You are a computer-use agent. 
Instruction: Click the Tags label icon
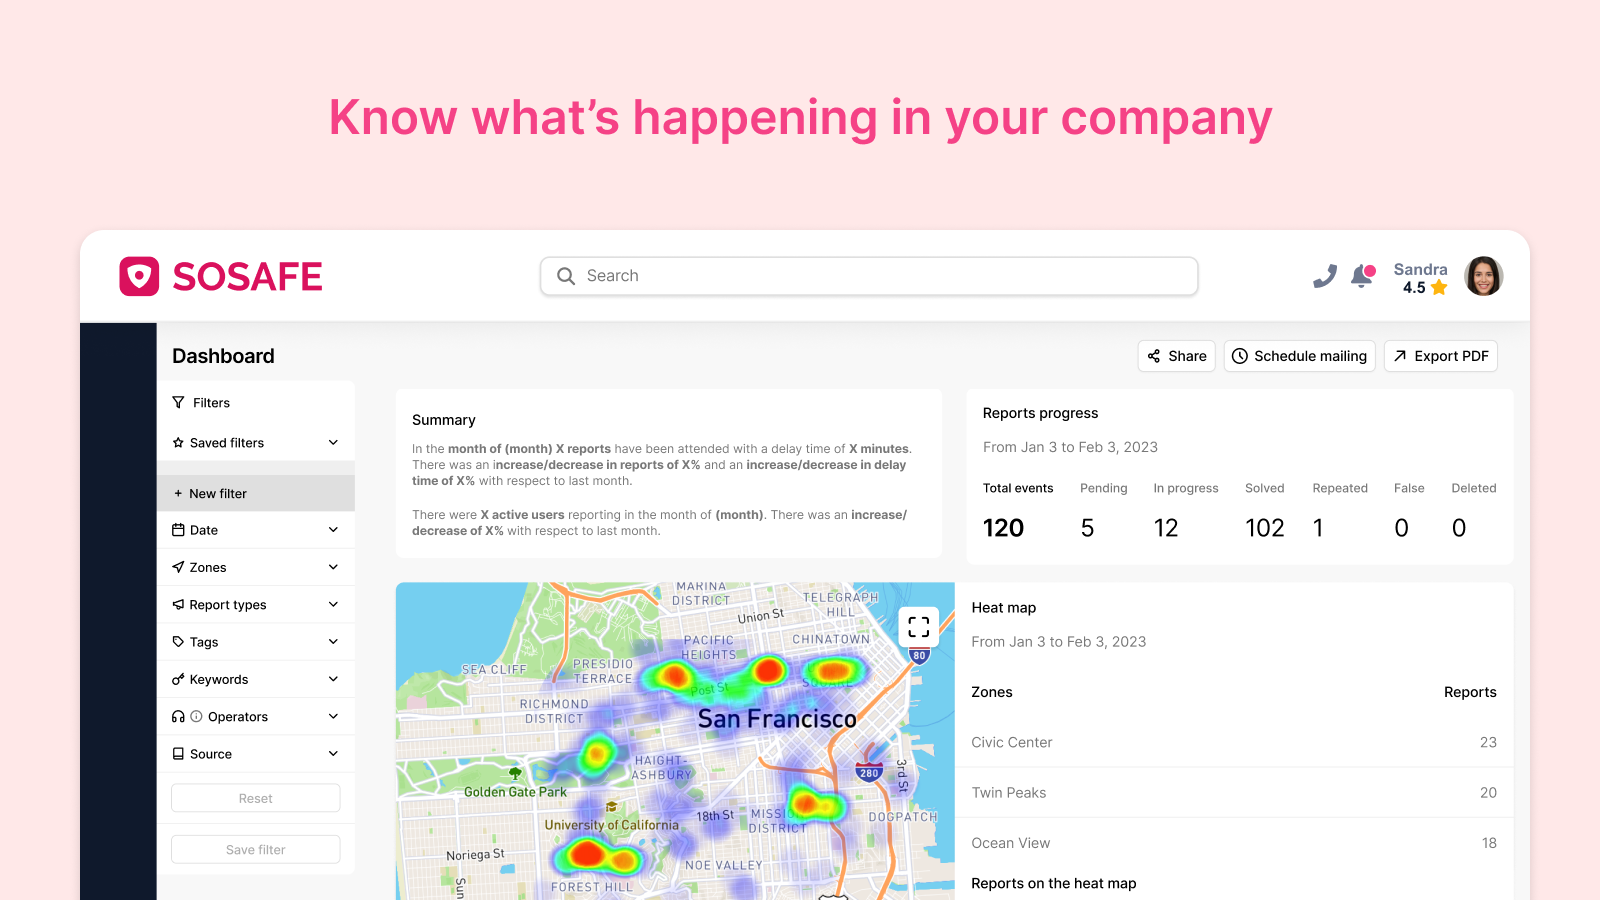pyautogui.click(x=178, y=641)
